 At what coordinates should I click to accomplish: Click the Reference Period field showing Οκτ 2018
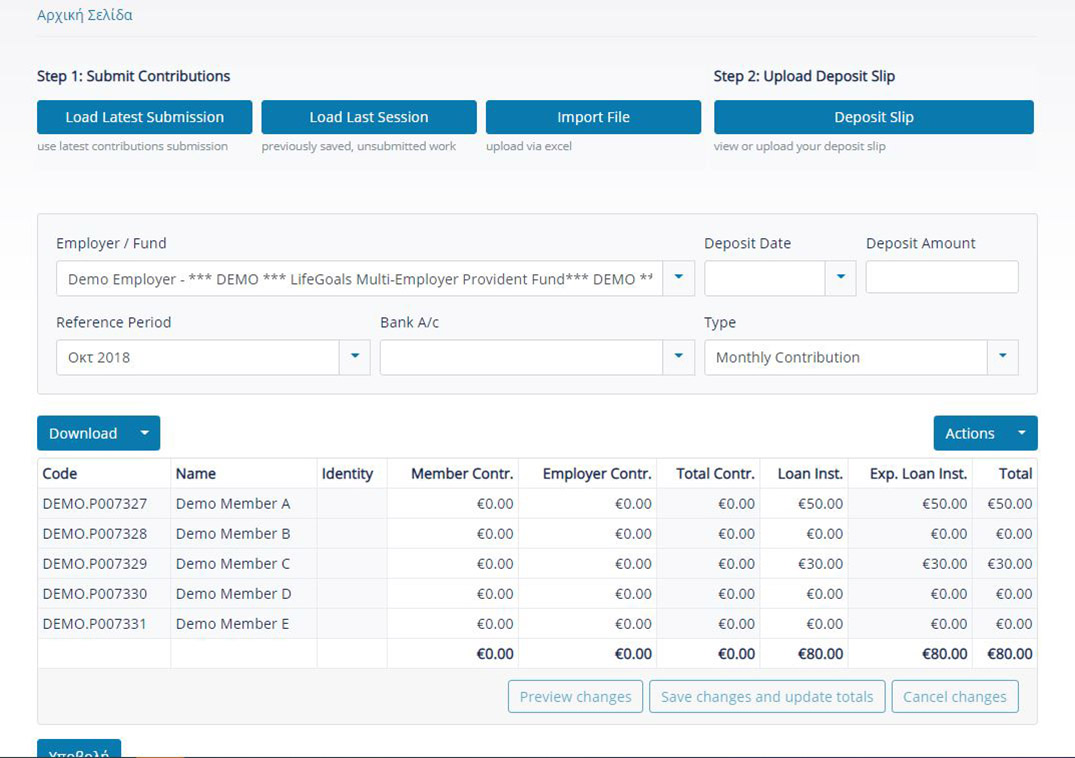click(197, 357)
